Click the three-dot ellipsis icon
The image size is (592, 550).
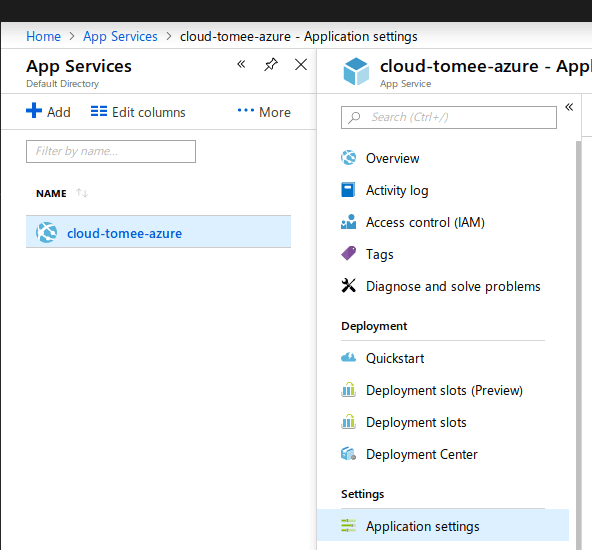pyautogui.click(x=246, y=110)
